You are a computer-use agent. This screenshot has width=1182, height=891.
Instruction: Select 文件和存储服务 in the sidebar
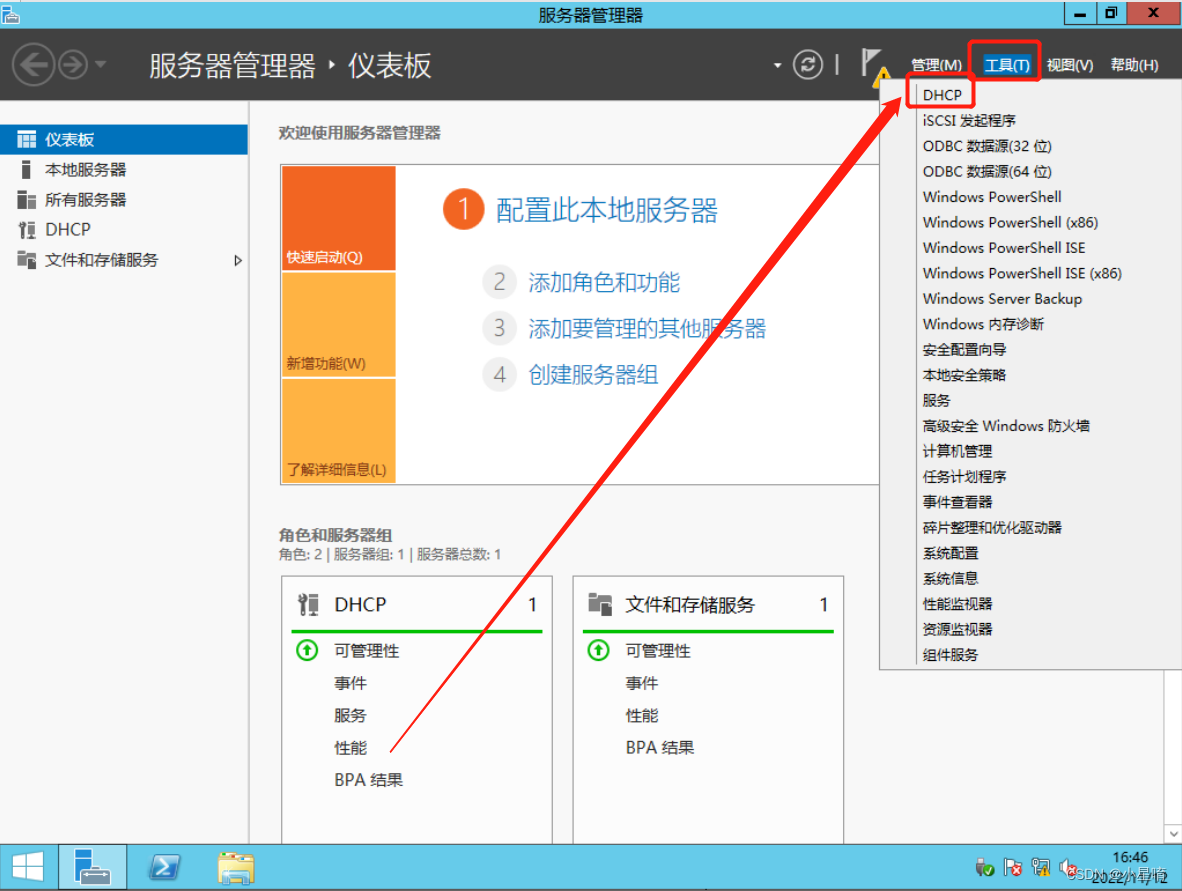coord(124,260)
